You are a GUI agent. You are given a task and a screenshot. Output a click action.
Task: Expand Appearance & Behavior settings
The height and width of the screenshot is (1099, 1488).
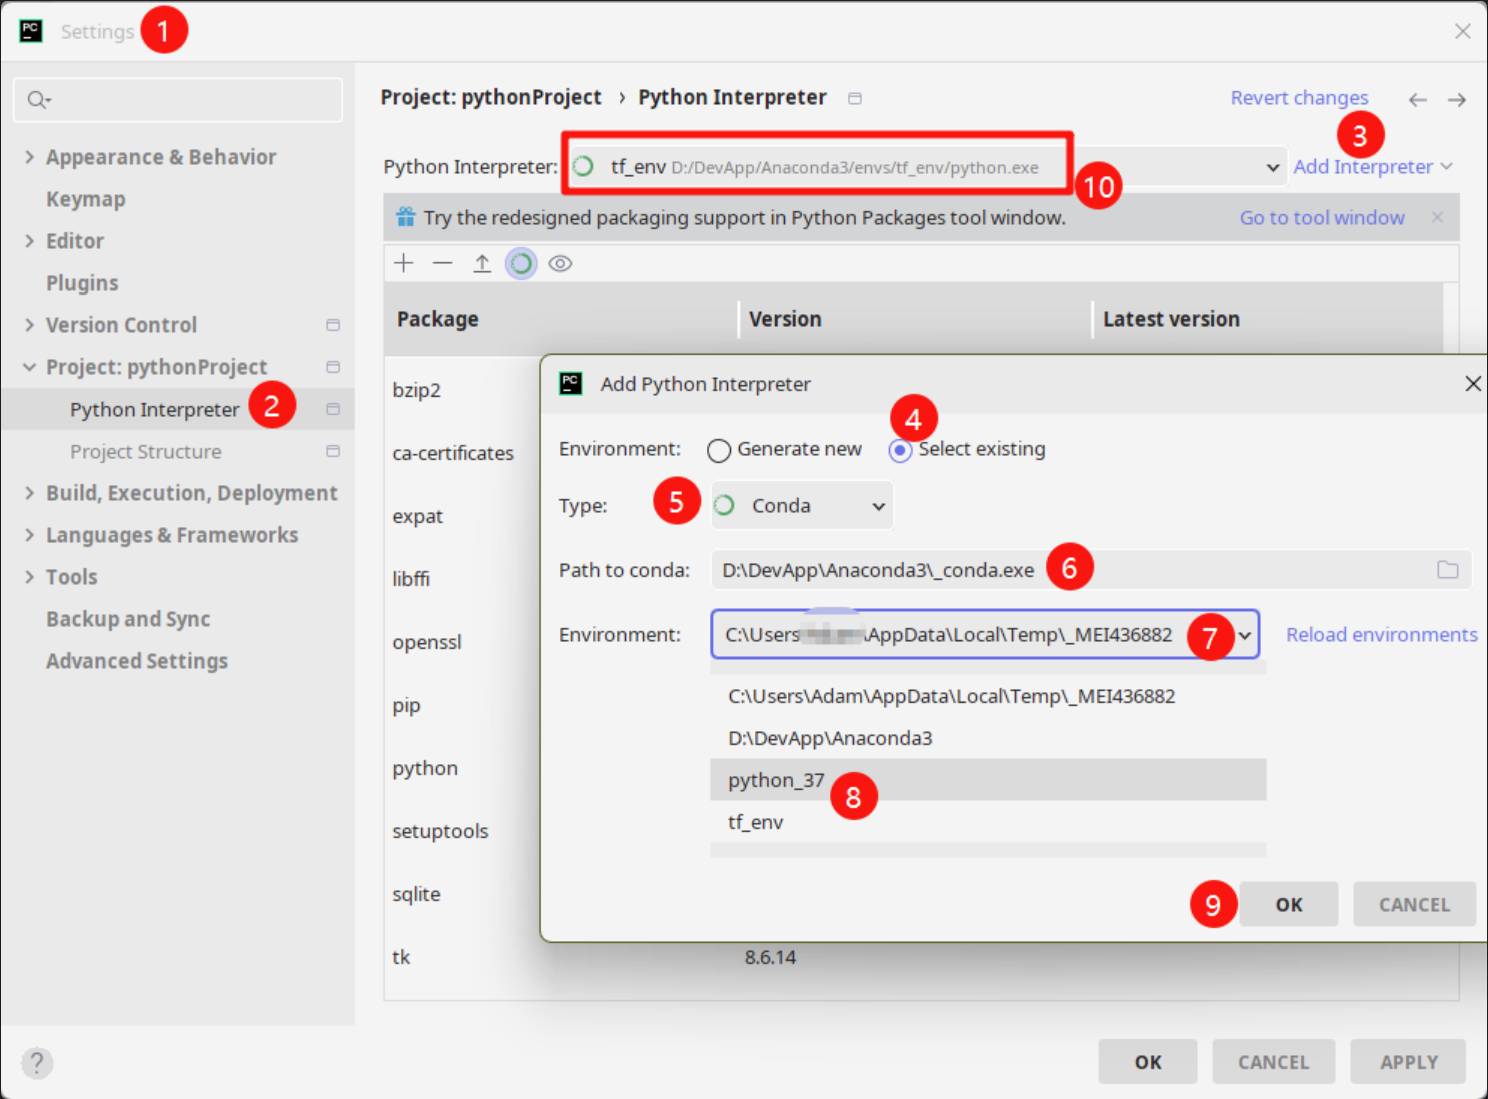[x=29, y=157]
